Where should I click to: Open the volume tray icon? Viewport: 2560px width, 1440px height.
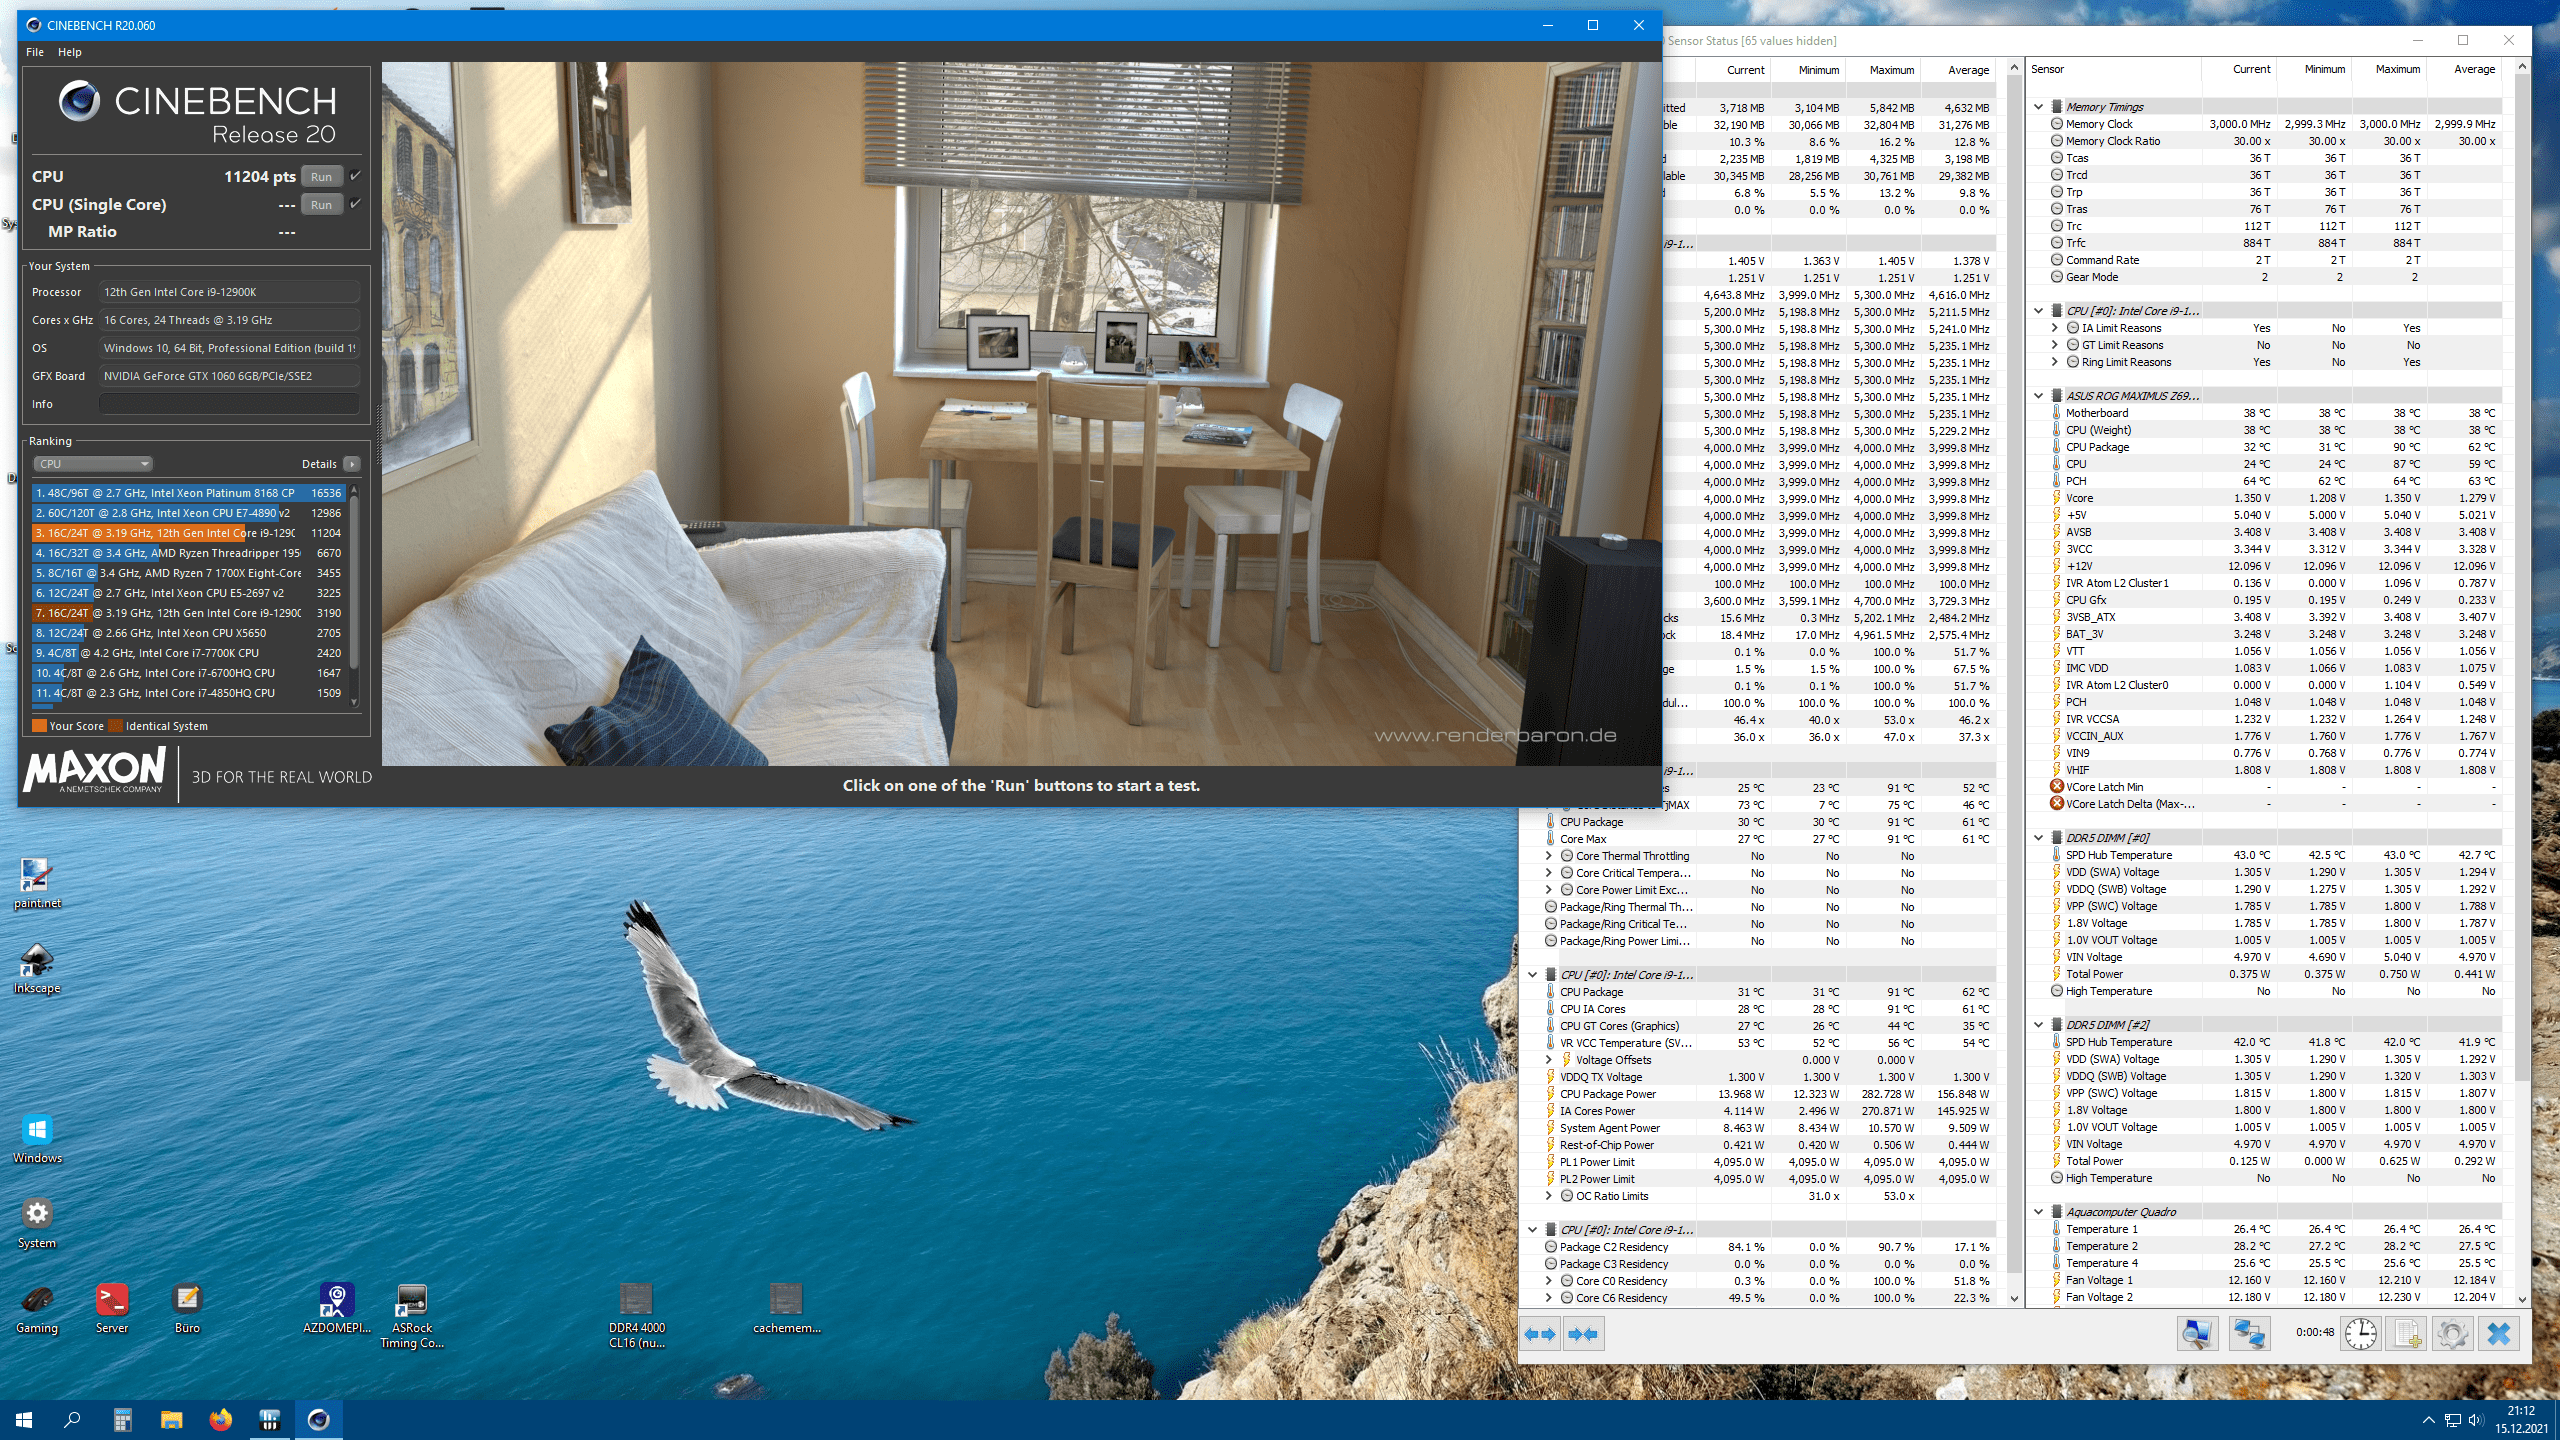click(2476, 1420)
